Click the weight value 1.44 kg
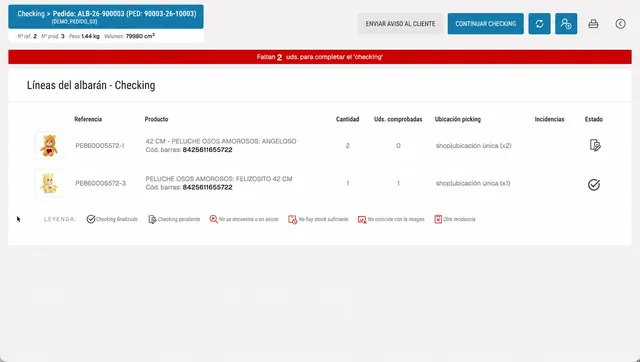The height and width of the screenshot is (362, 640). pos(90,36)
